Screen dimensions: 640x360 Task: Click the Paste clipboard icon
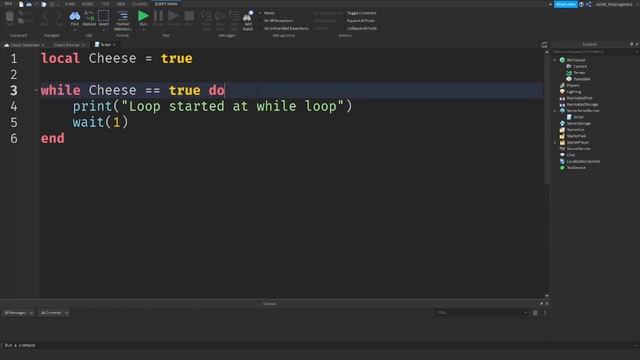click(10, 18)
